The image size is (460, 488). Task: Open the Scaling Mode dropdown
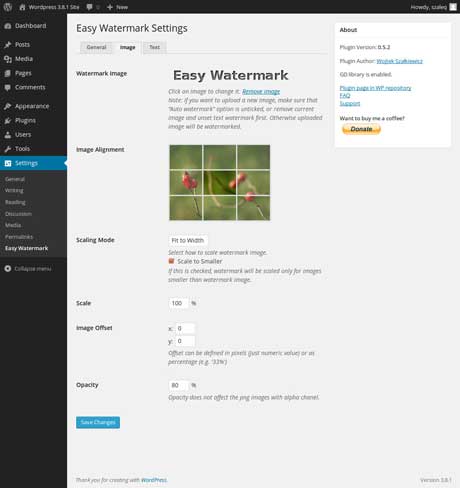pos(188,240)
